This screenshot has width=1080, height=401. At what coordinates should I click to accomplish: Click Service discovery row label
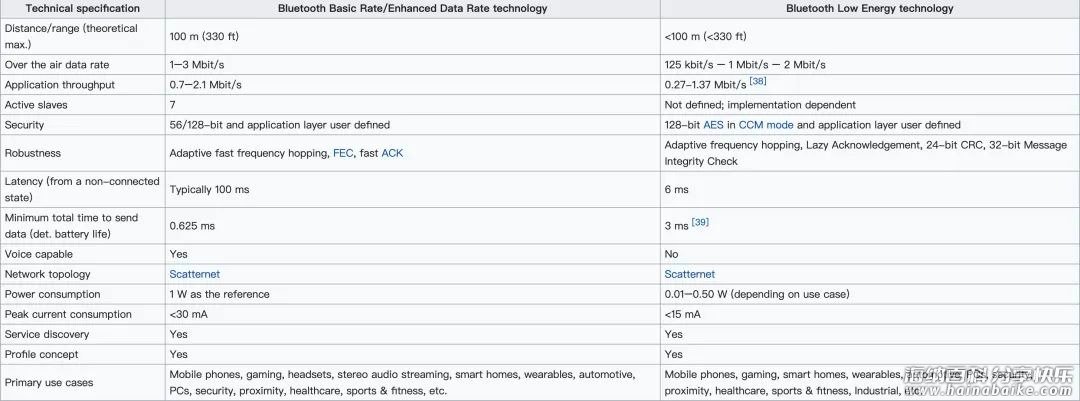(x=47, y=334)
